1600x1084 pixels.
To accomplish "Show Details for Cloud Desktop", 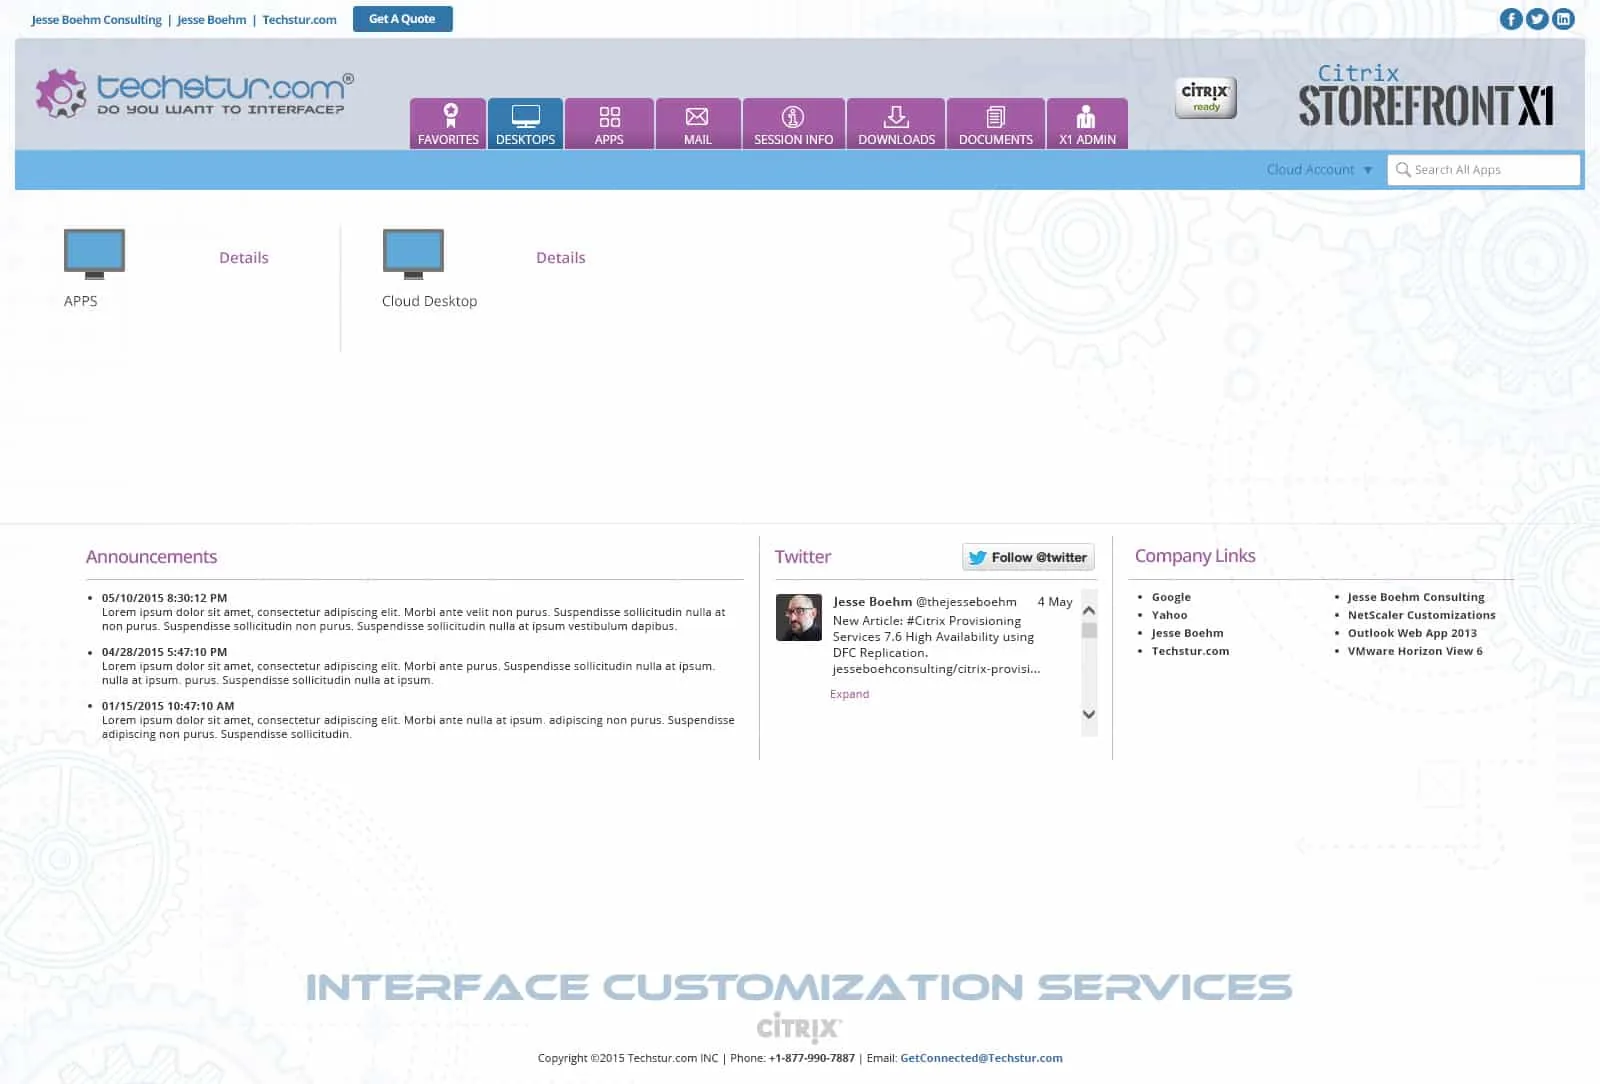I will pyautogui.click(x=561, y=258).
